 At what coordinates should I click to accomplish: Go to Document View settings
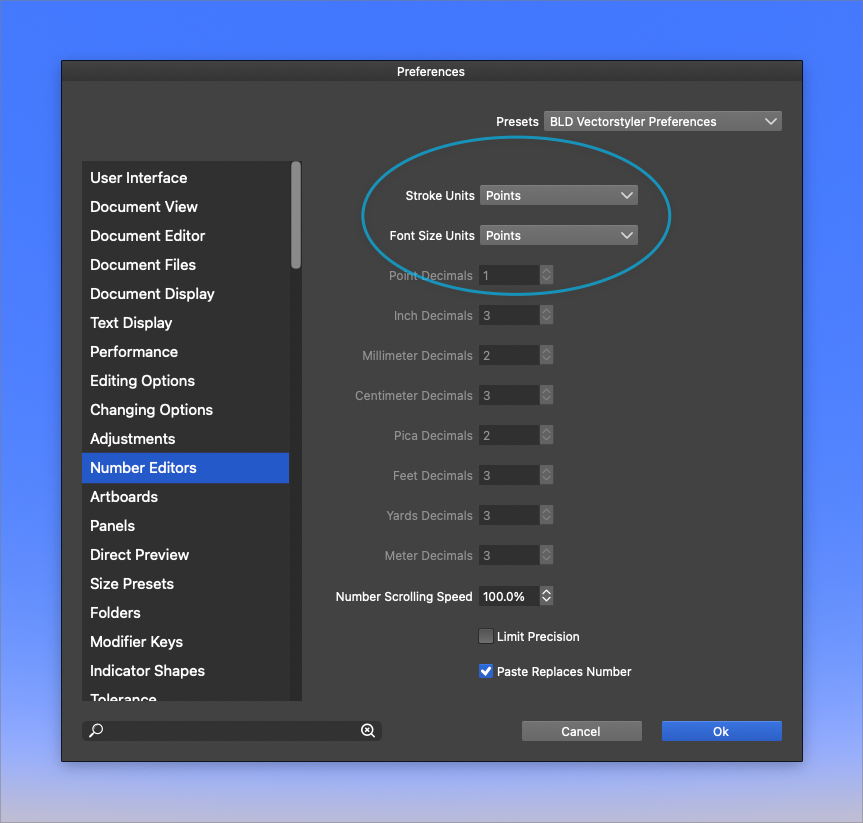pos(144,207)
